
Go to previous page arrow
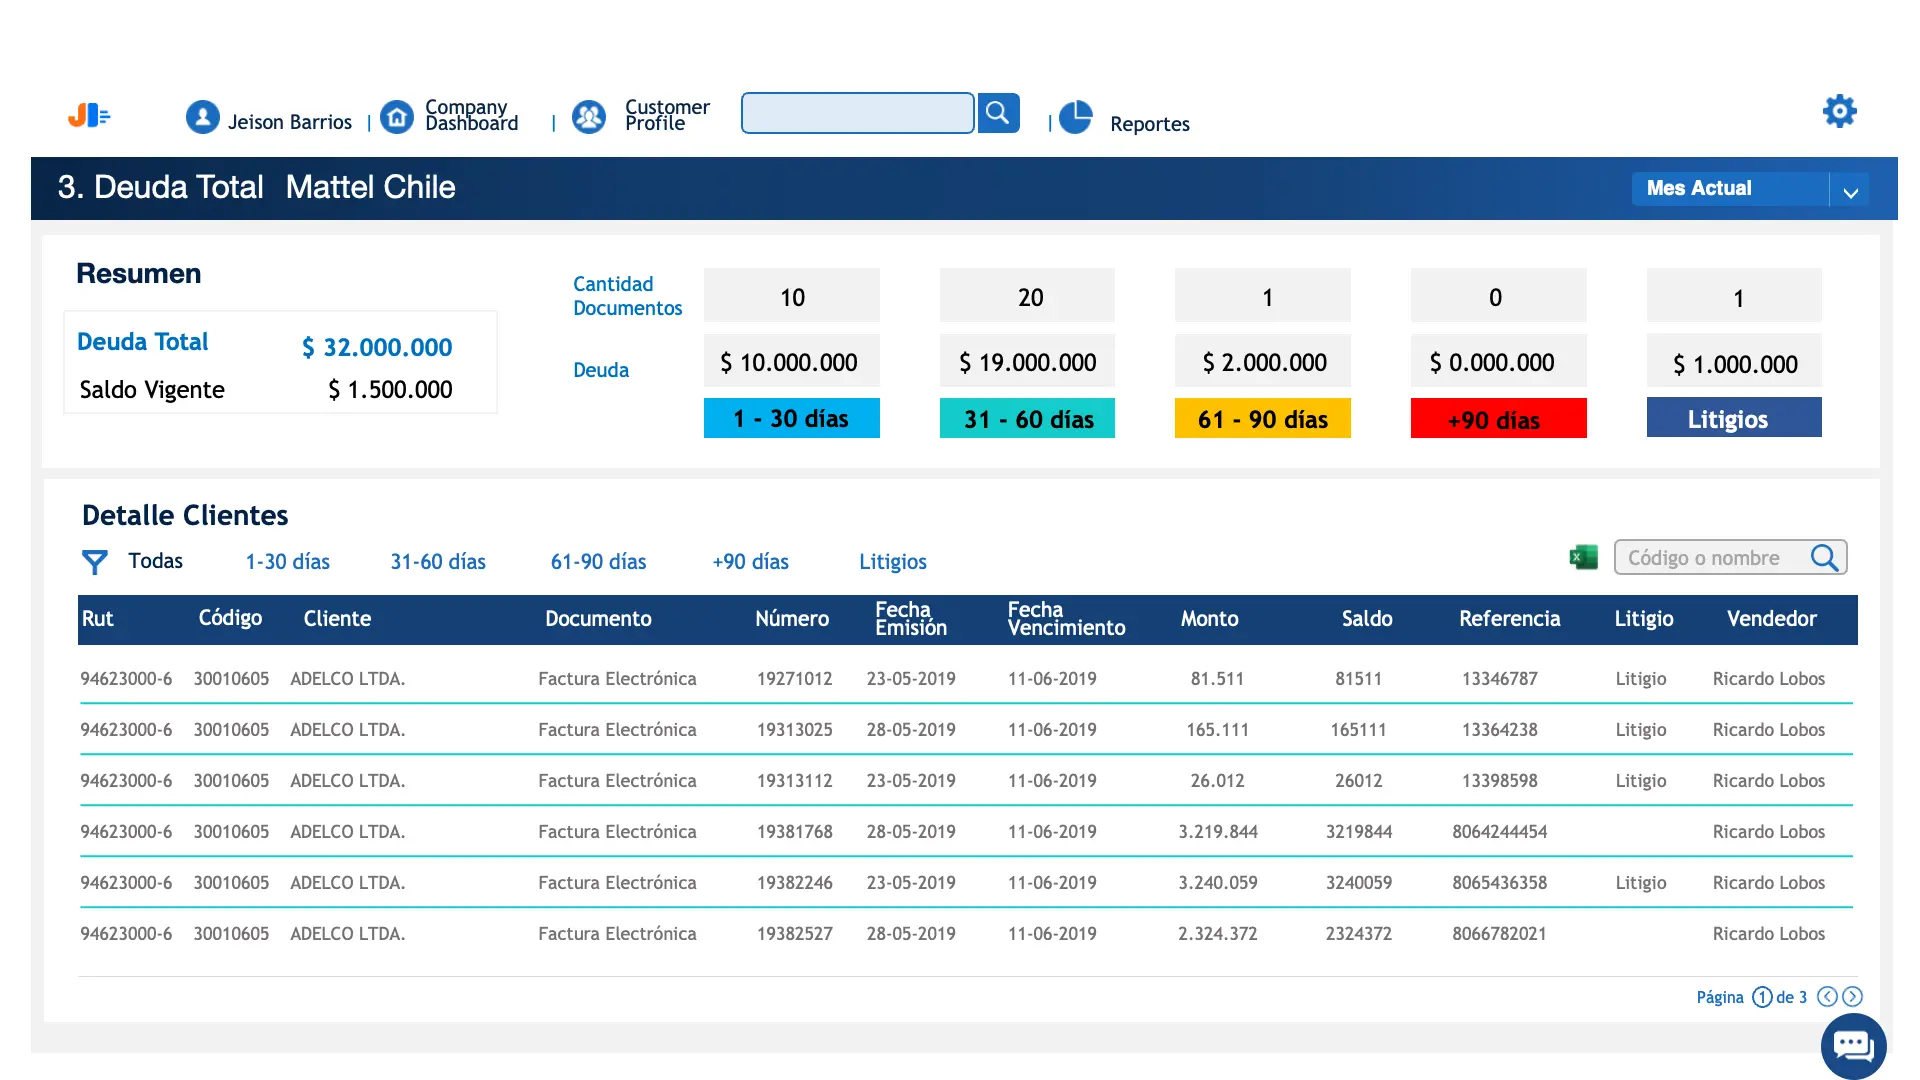[1827, 996]
